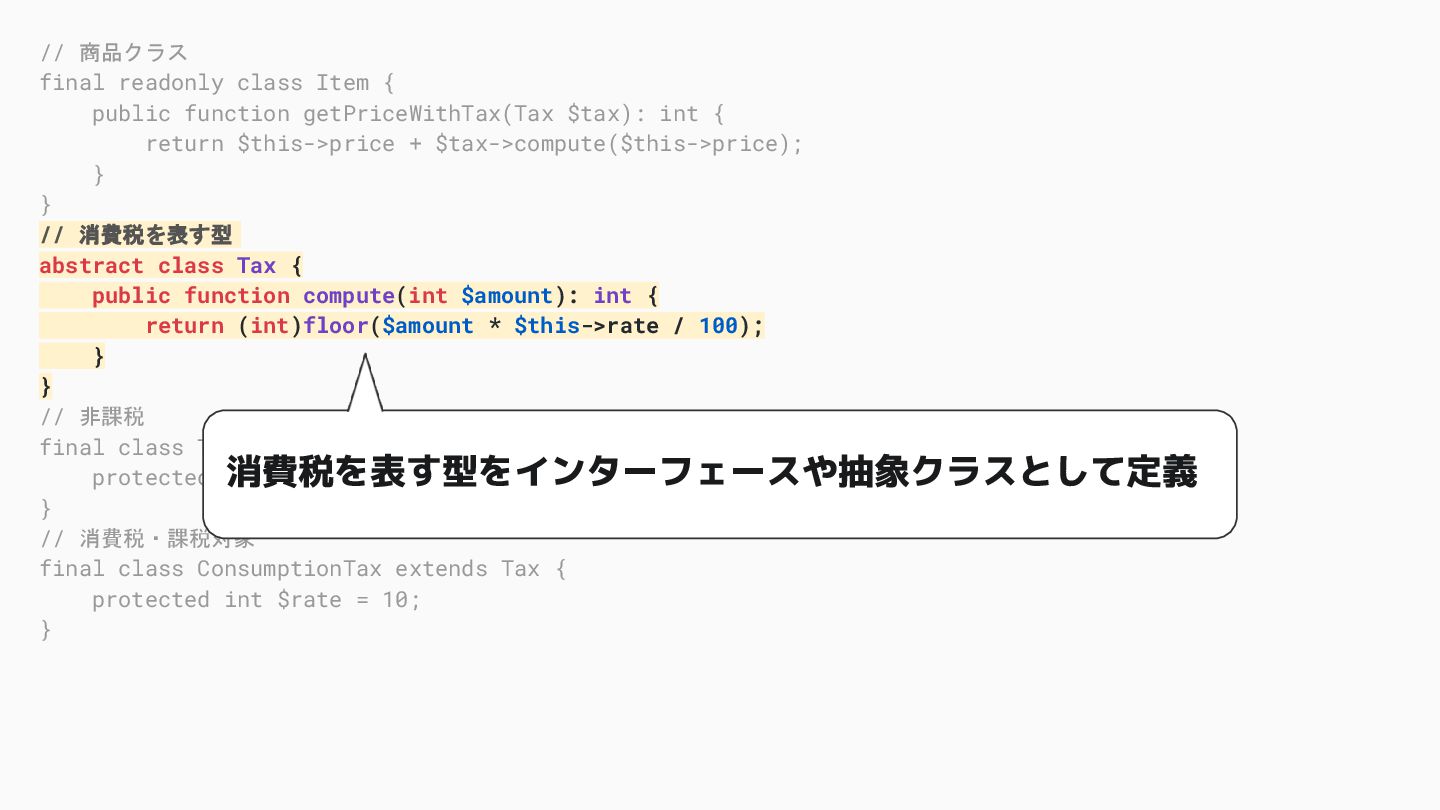
Task: Click the red 'public function' keywords in Tax class
Action: coord(191,296)
